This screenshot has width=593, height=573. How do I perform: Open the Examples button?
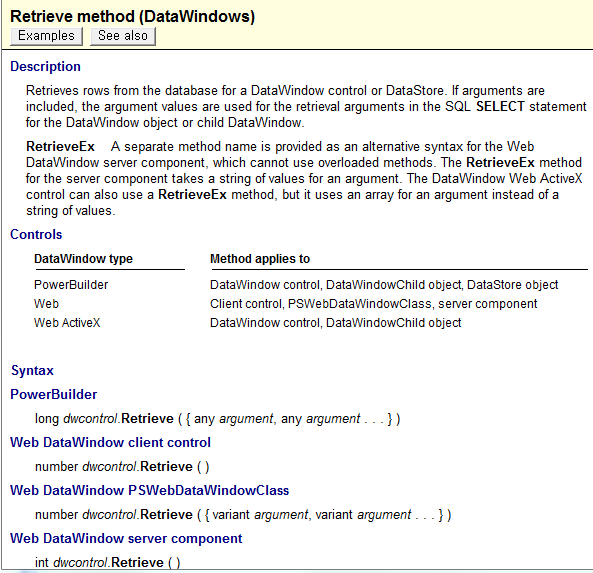[46, 36]
